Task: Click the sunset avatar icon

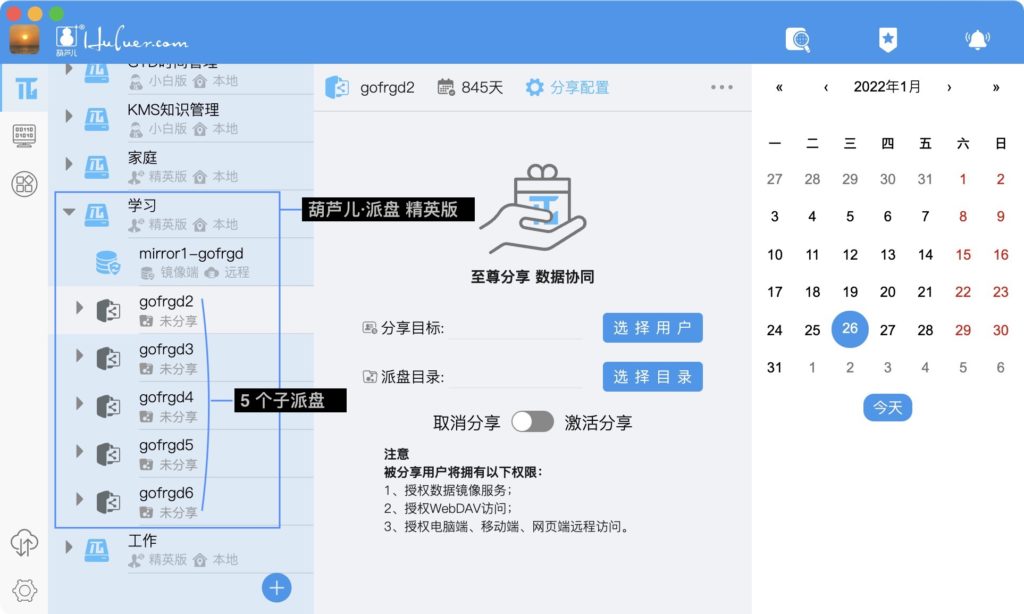Action: (24, 39)
